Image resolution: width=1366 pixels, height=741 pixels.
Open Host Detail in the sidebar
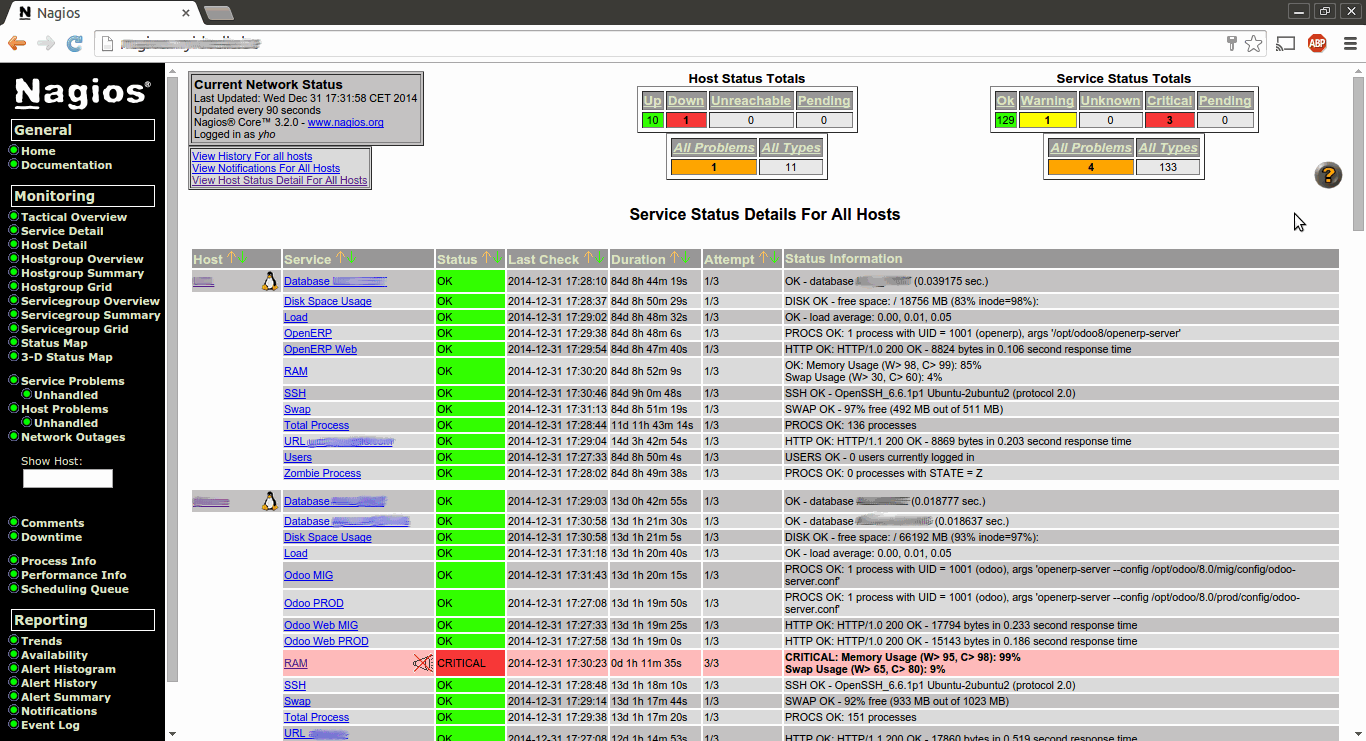pyautogui.click(x=54, y=245)
